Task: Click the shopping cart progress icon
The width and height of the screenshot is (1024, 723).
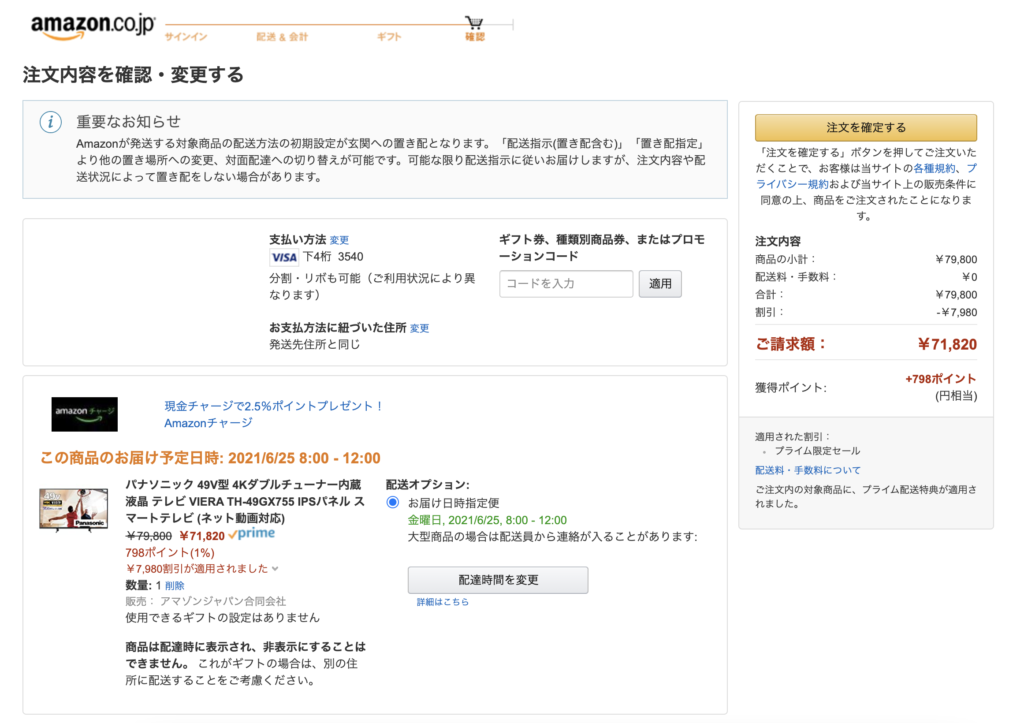Action: coord(474,22)
